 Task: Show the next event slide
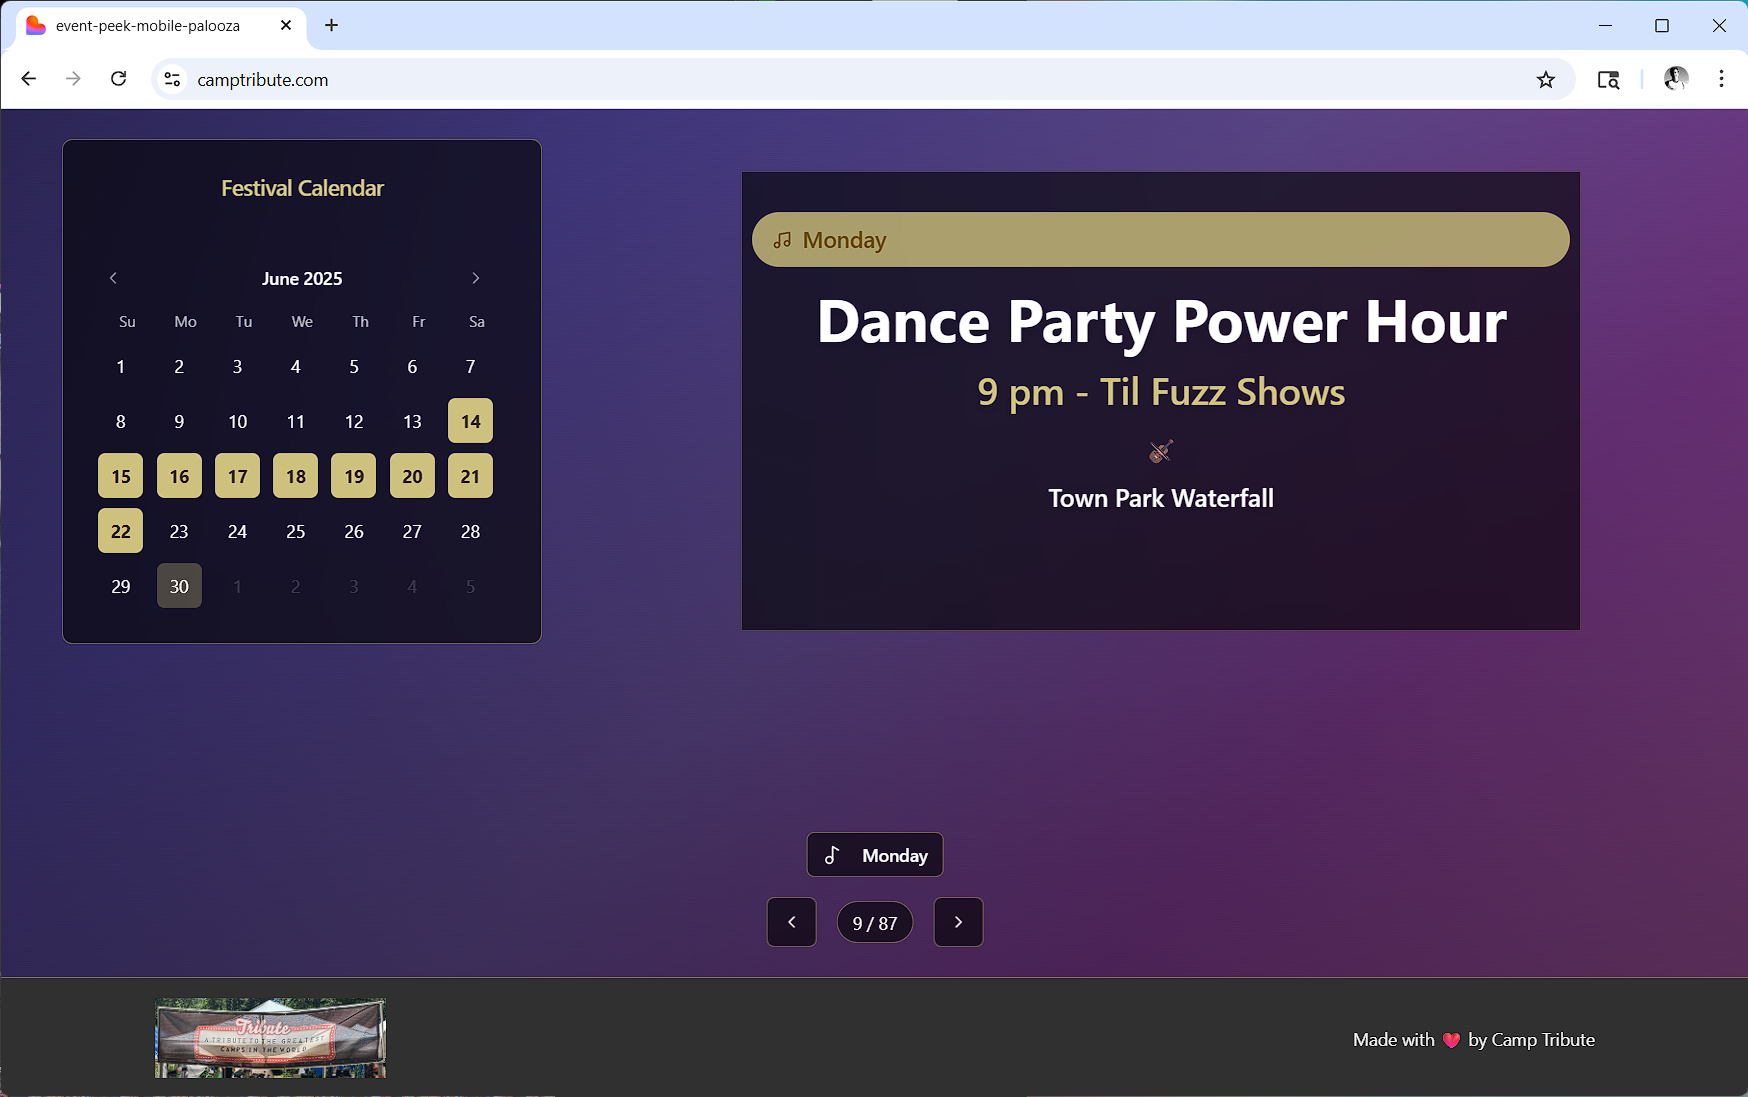(957, 922)
